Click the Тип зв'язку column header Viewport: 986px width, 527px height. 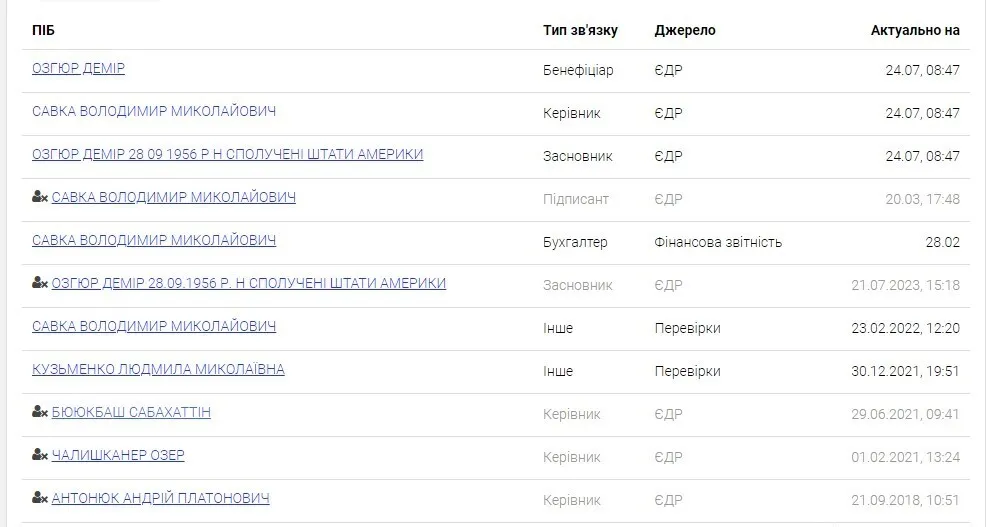[580, 30]
